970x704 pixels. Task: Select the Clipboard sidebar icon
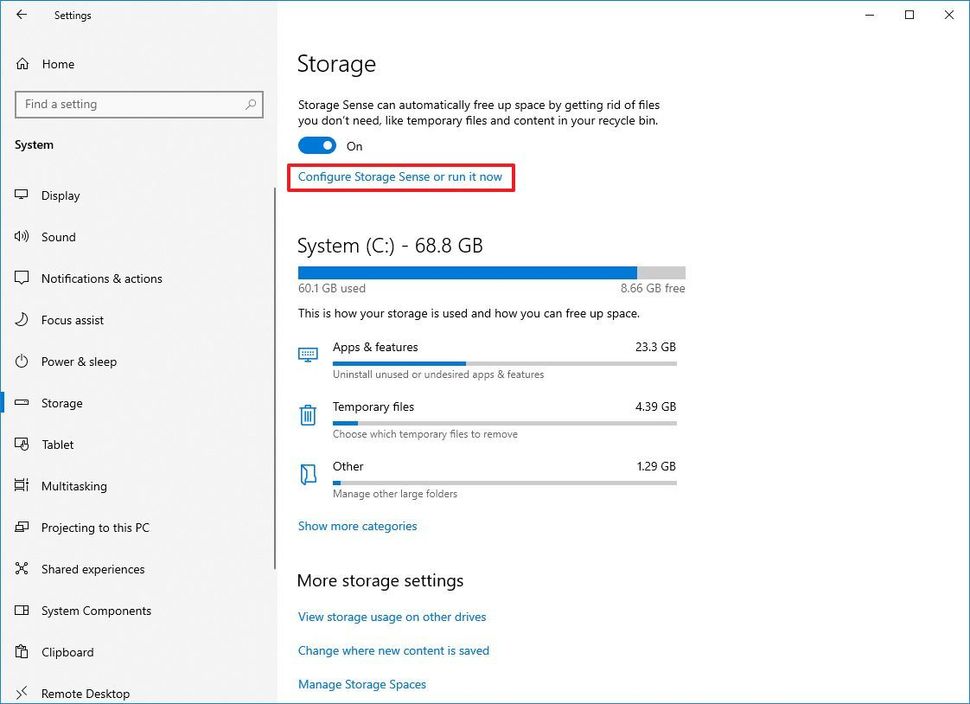(x=22, y=652)
